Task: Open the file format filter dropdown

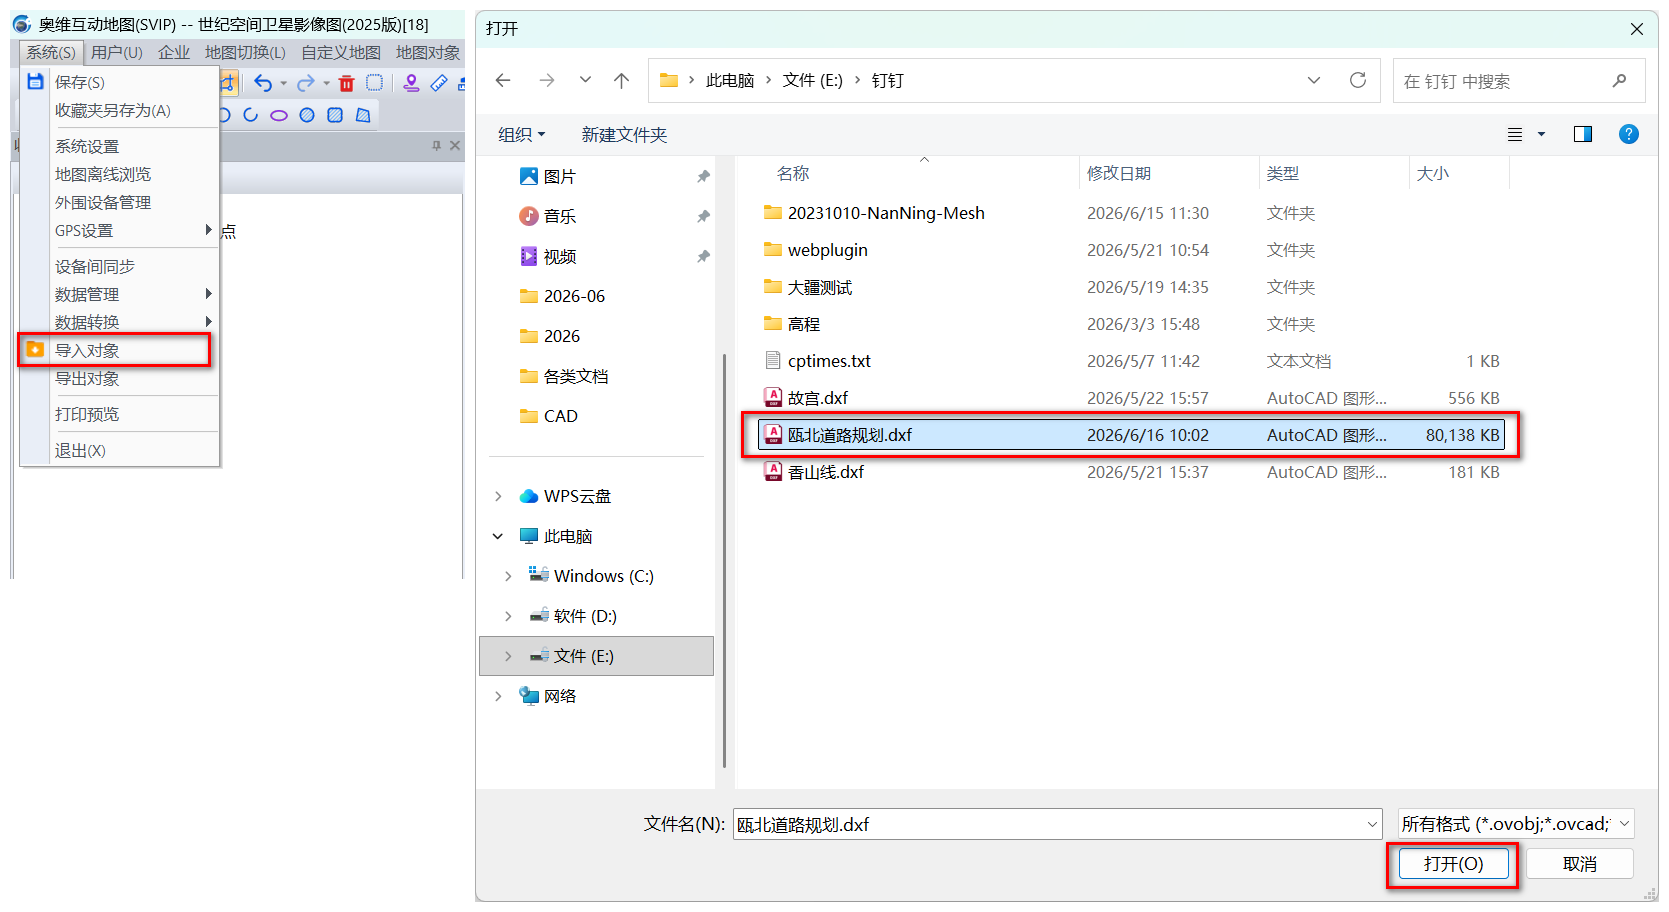Action: [x=1624, y=824]
